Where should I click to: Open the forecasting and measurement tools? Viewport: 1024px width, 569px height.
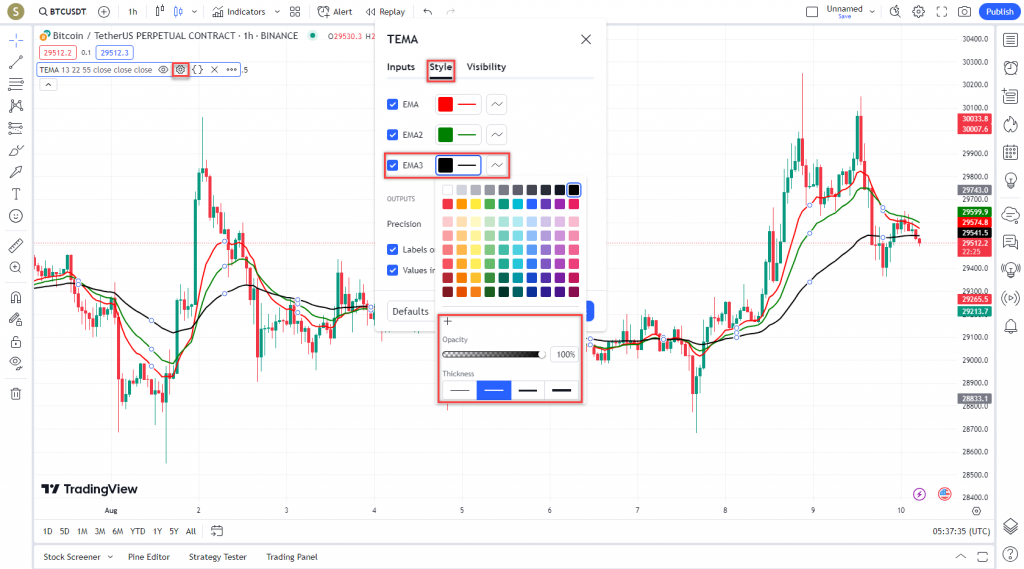click(16, 128)
